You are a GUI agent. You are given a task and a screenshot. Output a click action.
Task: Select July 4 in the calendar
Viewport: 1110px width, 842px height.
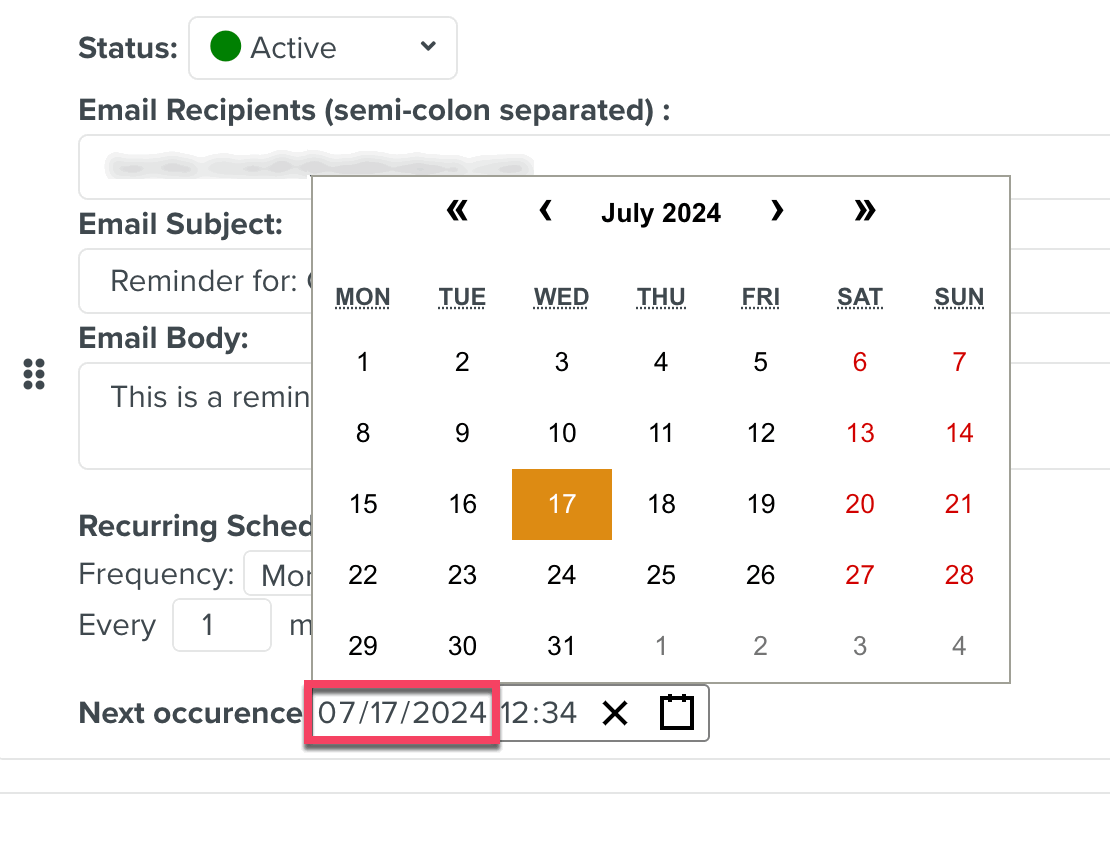[660, 362]
